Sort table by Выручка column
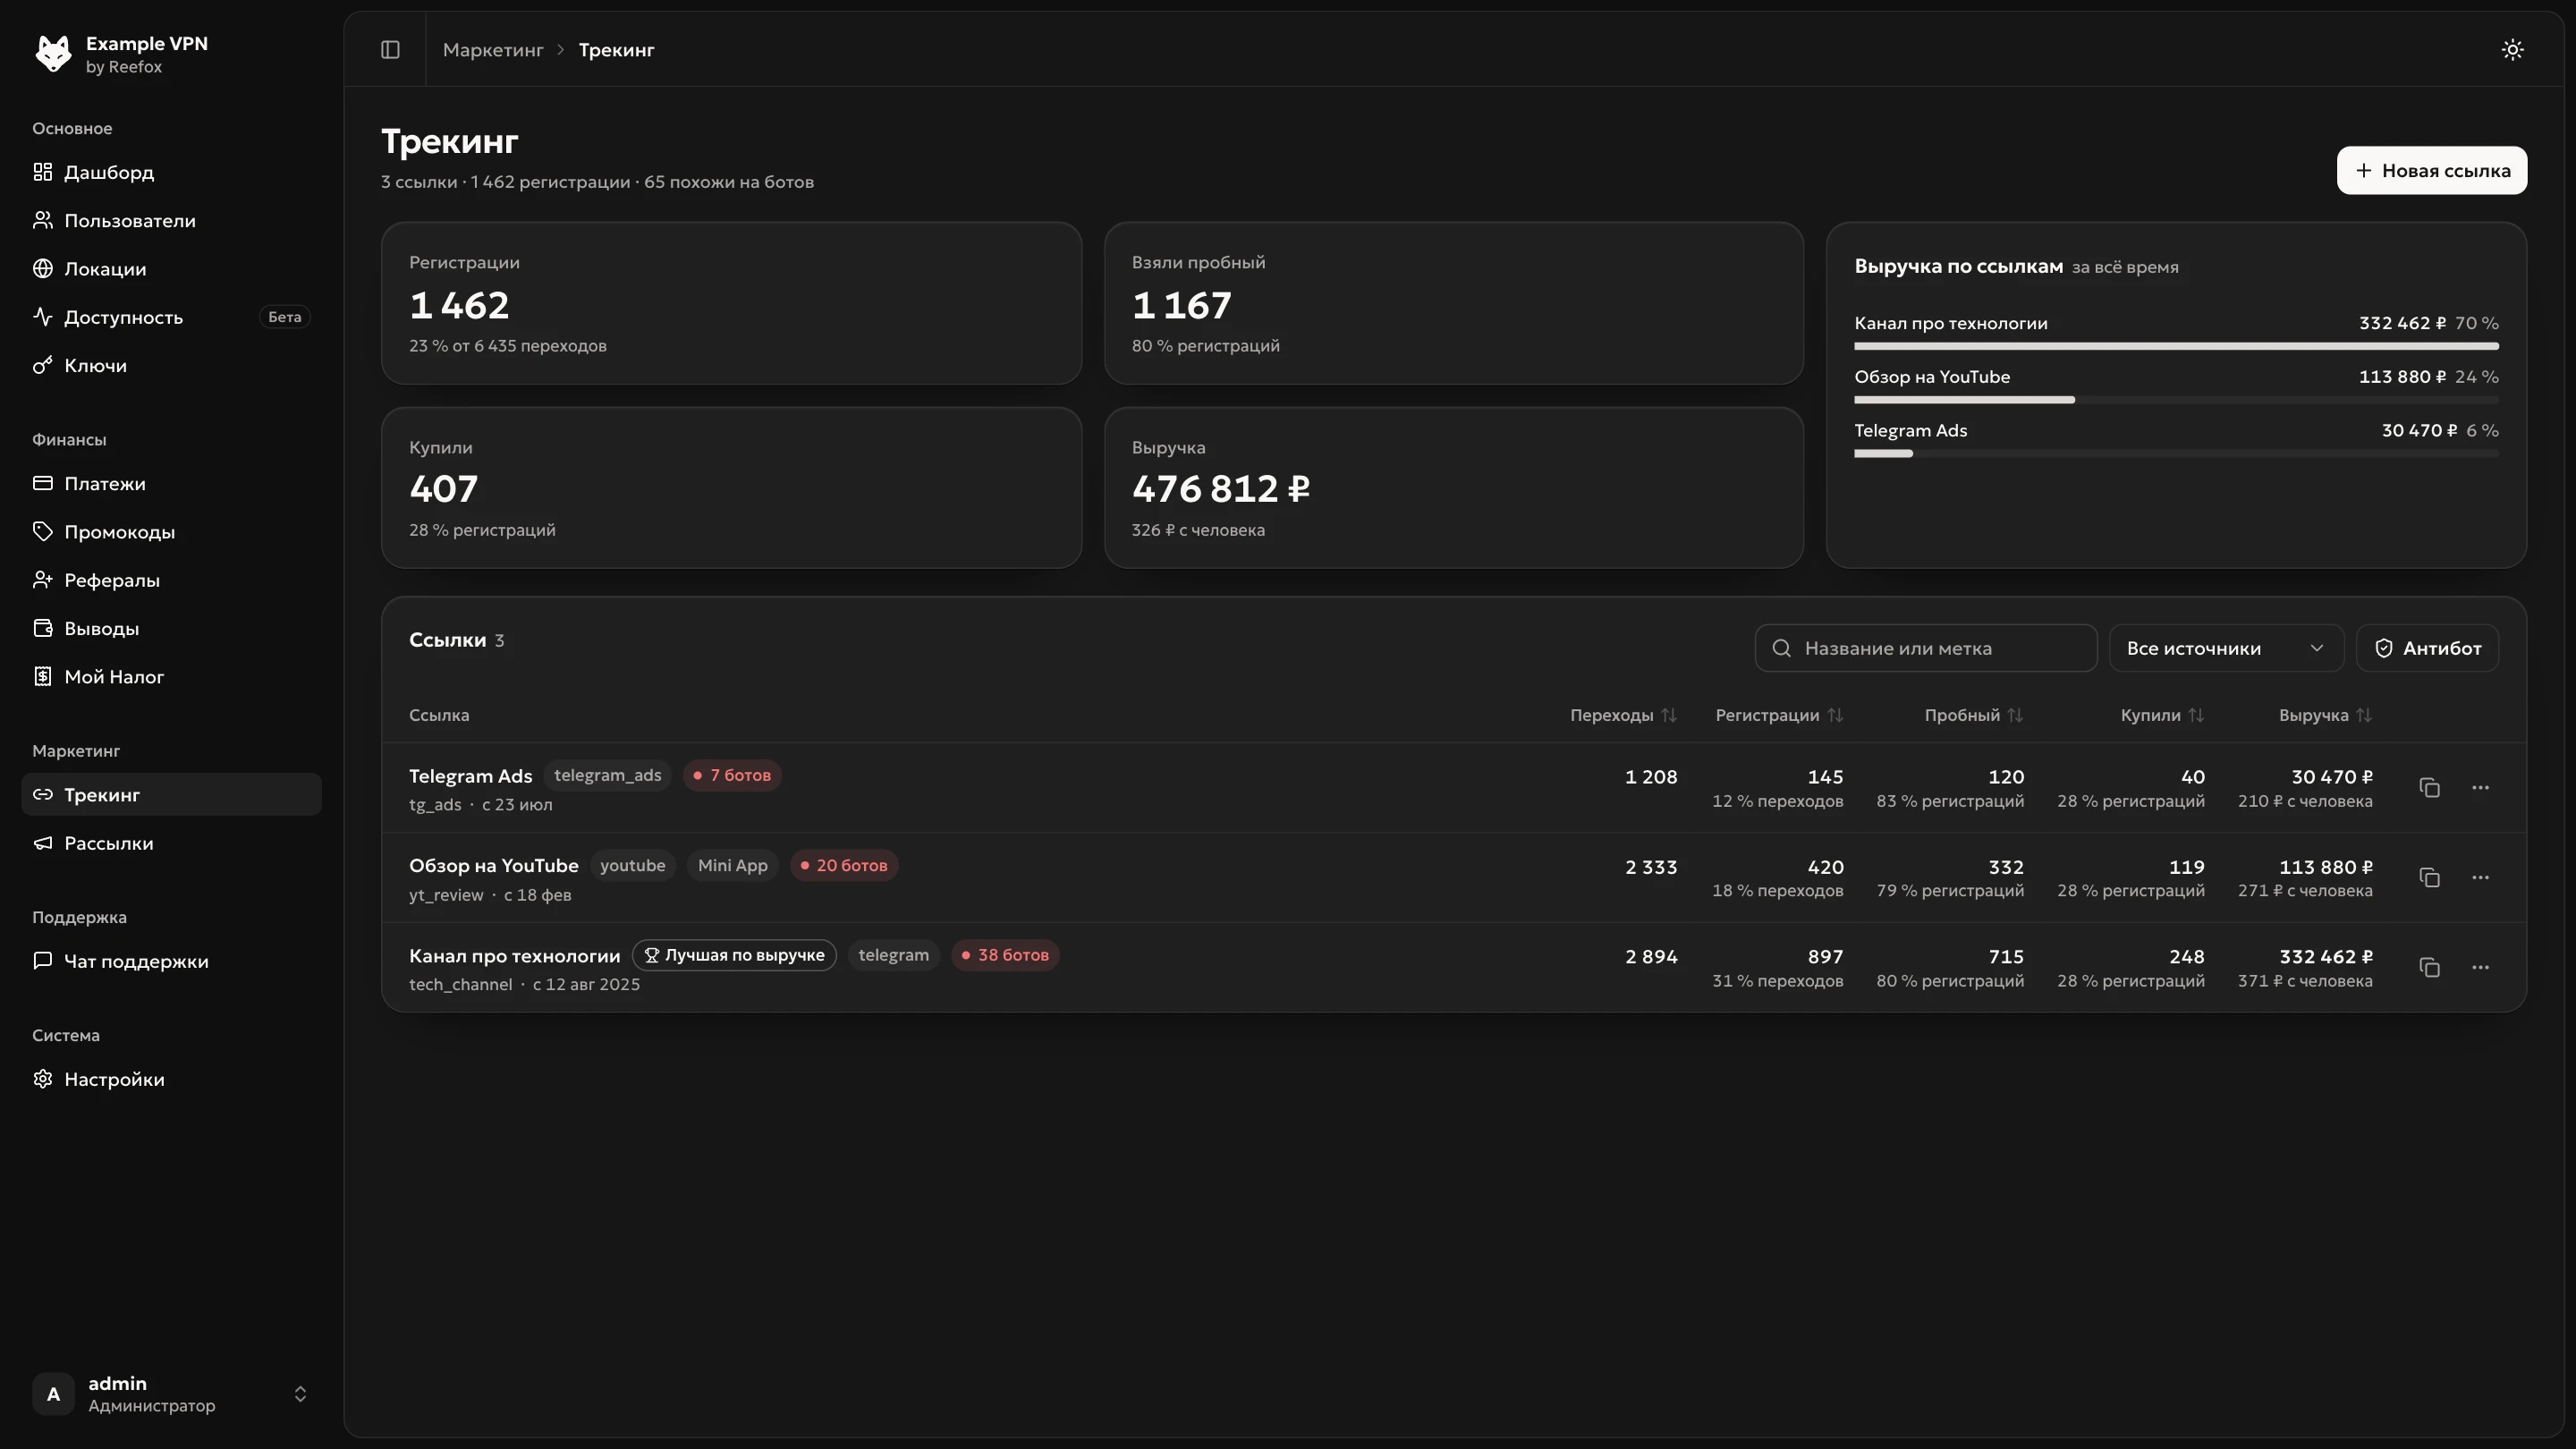Screen dimensions: 2576x1449 coord(2325,715)
